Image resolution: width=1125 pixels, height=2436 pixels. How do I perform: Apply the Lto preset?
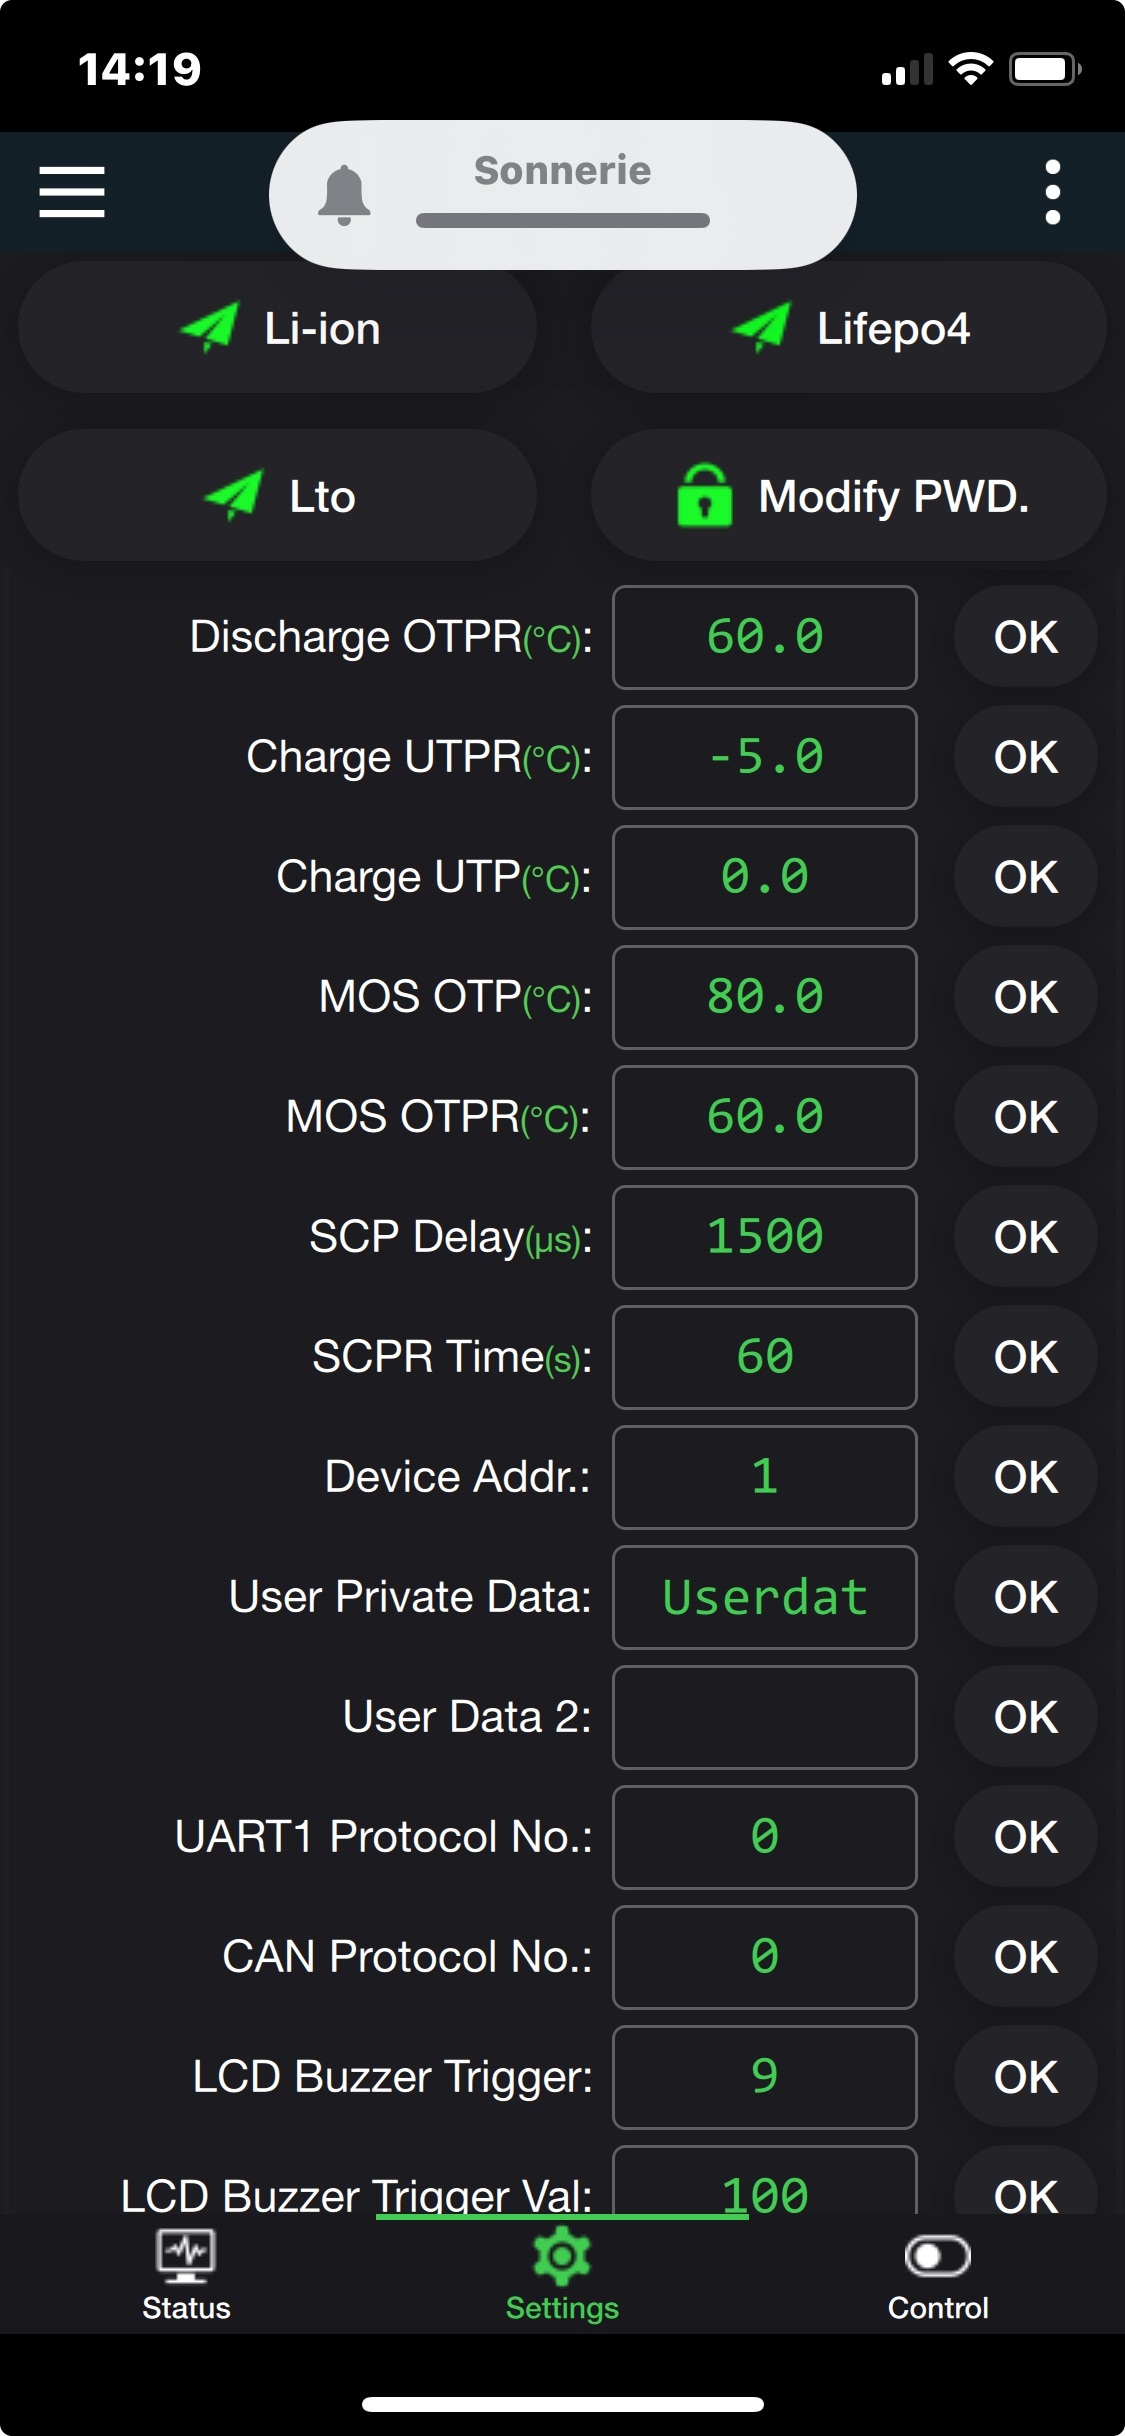coord(278,496)
